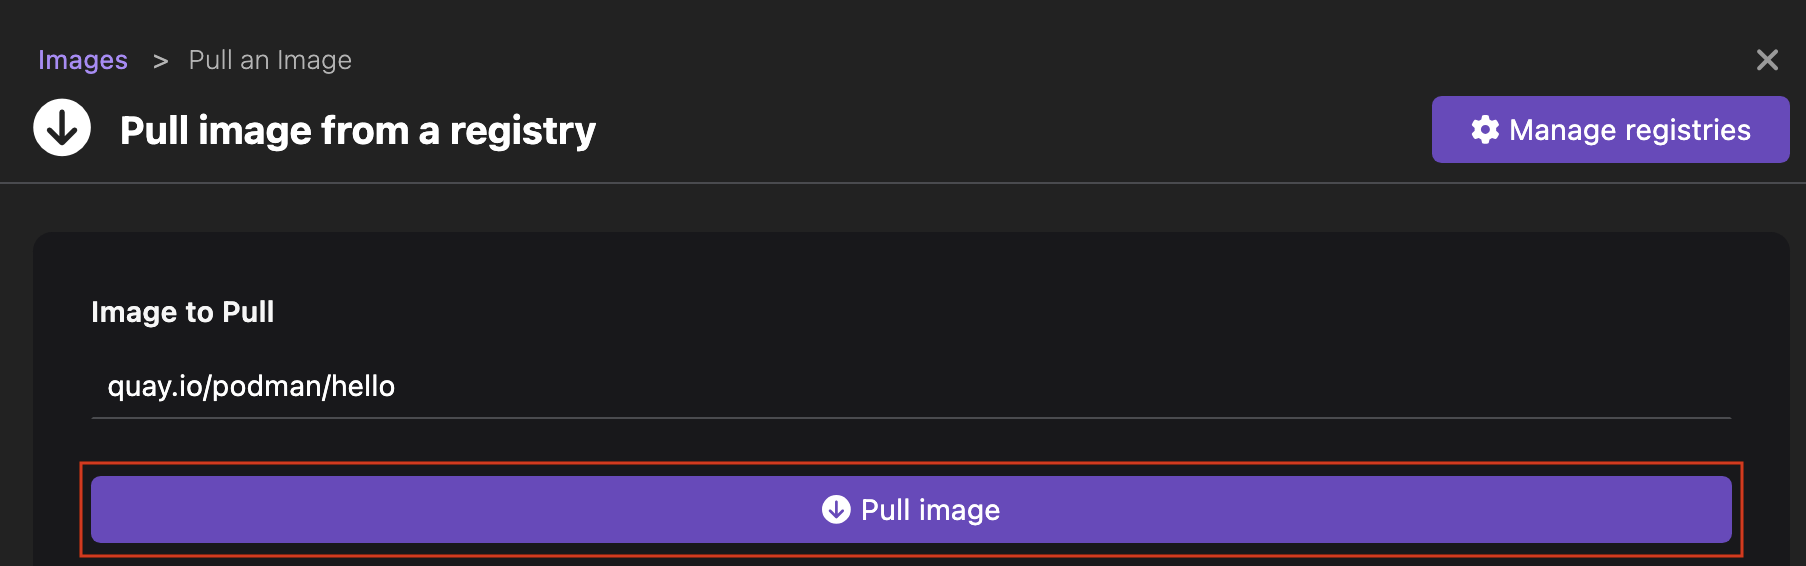The width and height of the screenshot is (1806, 566).
Task: Open Manage registries settings
Action: pyautogui.click(x=1610, y=130)
